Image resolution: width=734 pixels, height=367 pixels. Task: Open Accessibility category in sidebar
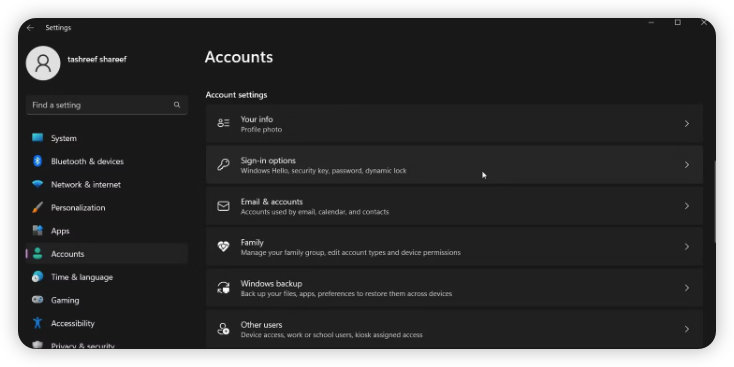(107, 323)
